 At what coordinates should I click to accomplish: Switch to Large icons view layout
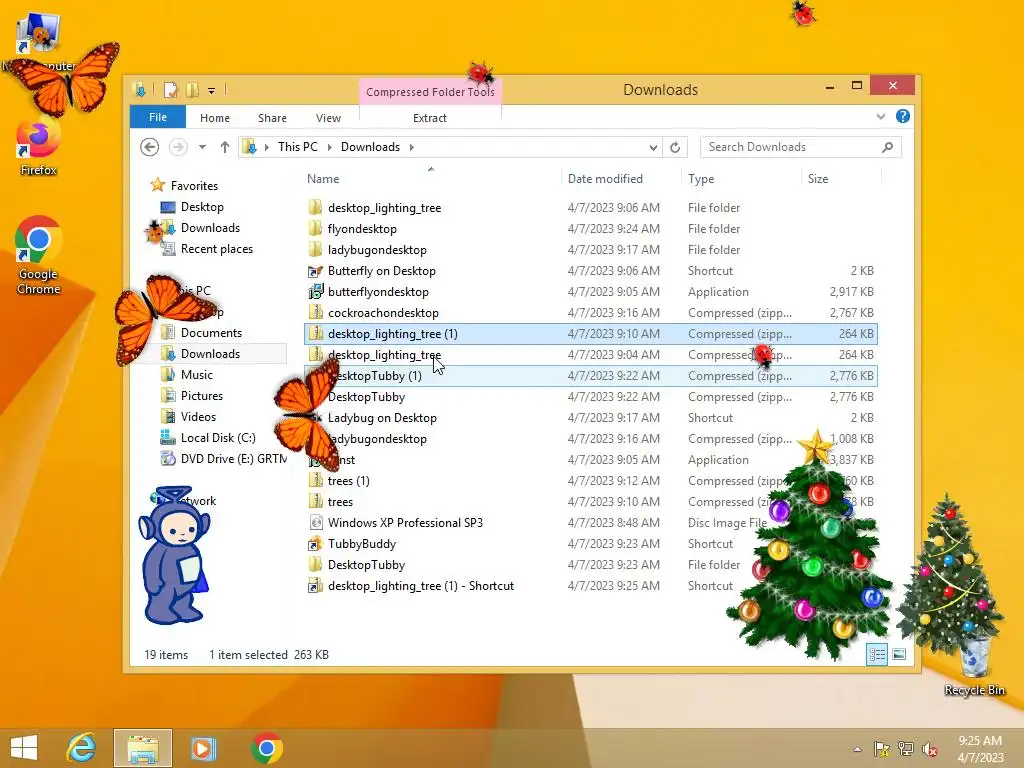899,654
